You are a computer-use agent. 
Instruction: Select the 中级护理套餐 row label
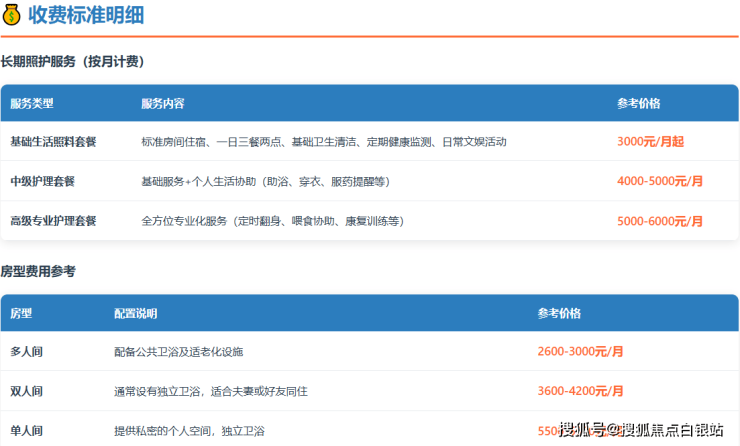pos(42,181)
